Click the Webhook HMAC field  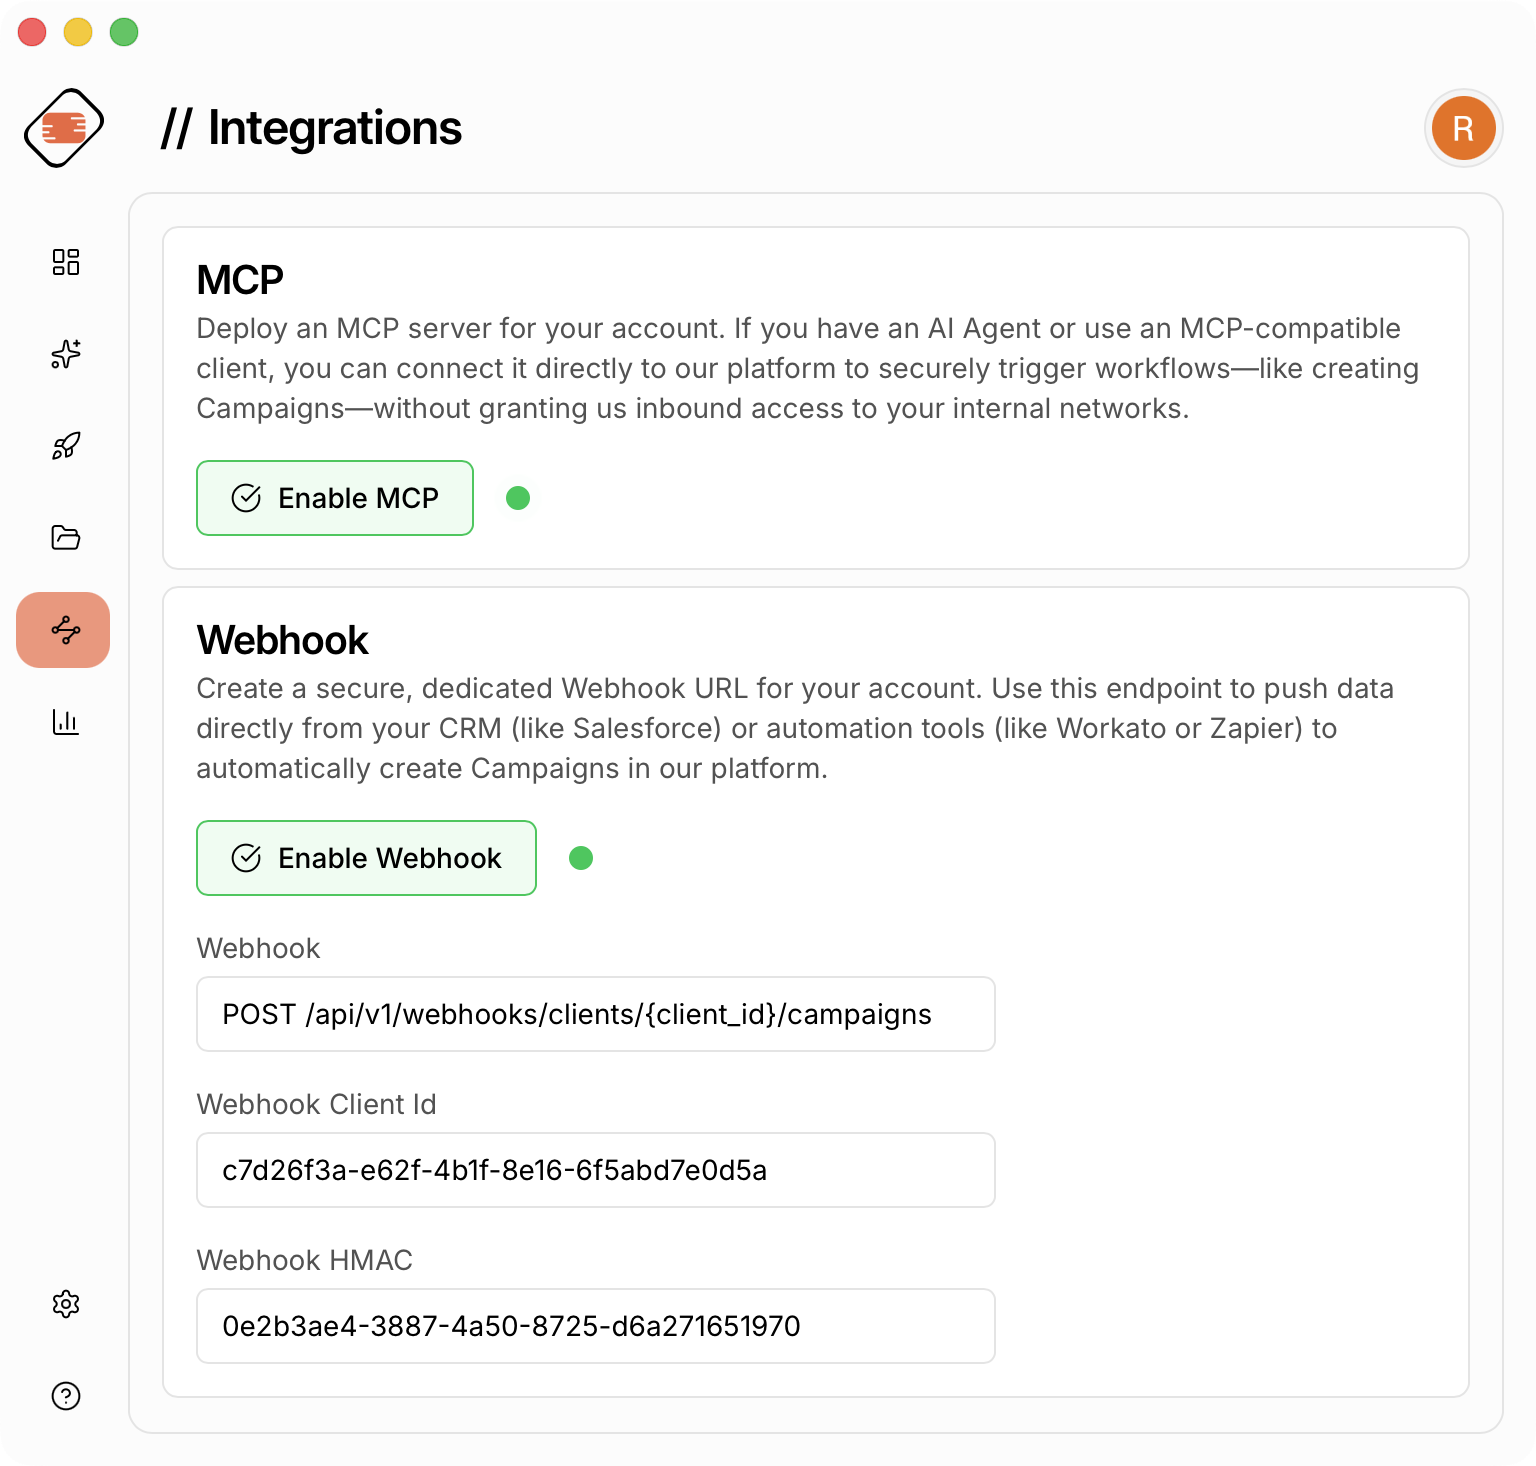596,1326
